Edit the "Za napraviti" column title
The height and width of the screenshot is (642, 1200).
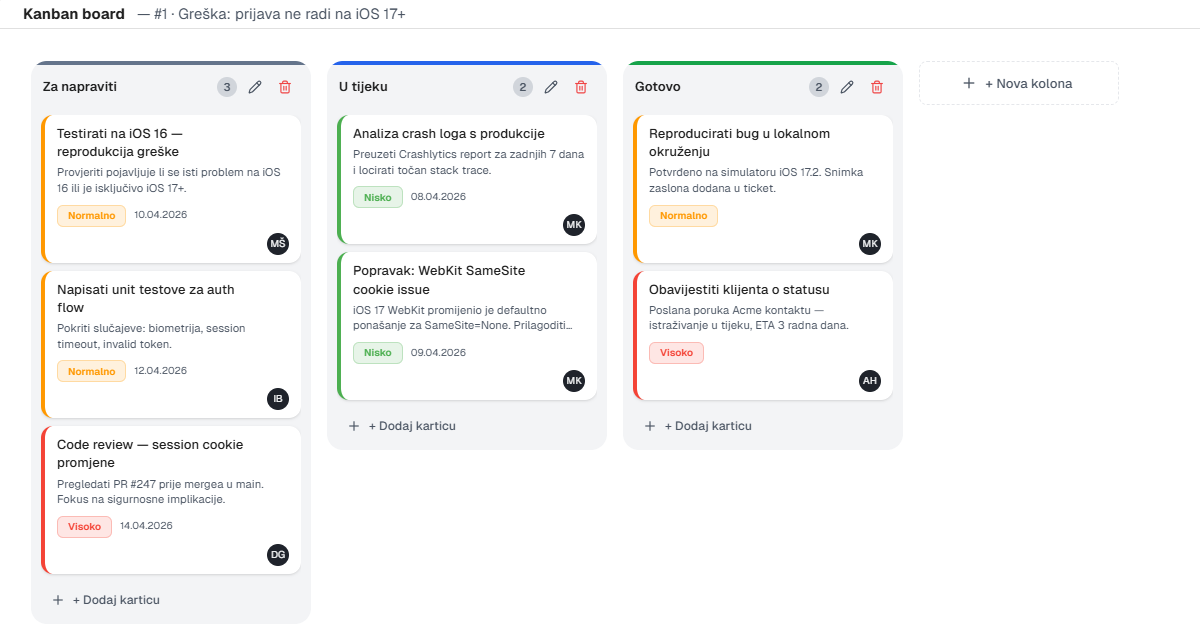pos(255,87)
